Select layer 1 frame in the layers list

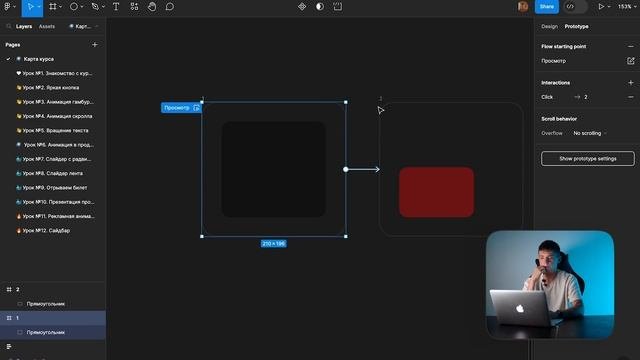click(x=53, y=318)
